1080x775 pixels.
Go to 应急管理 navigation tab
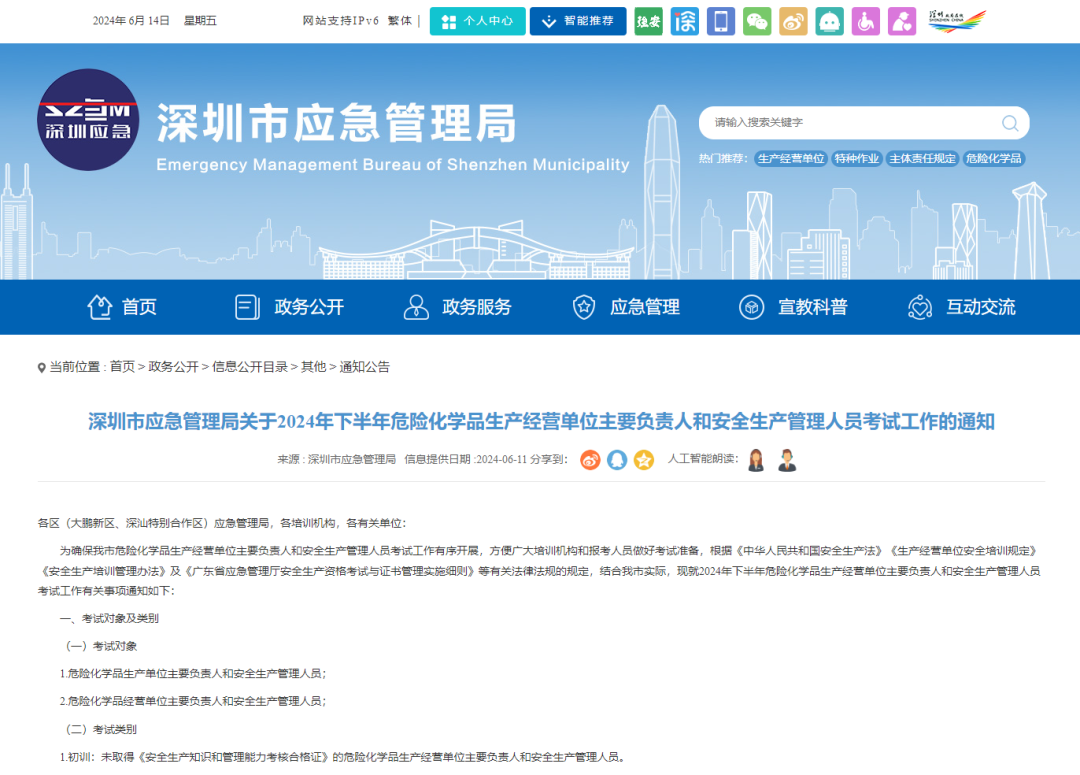tap(625, 307)
